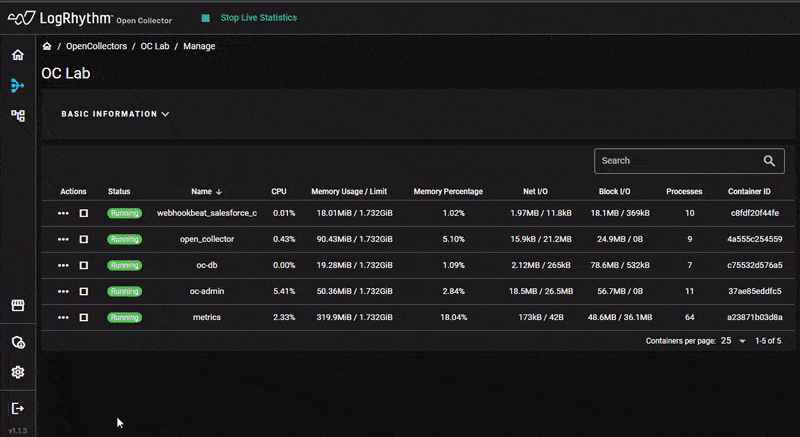
Task: Click the logout icon in sidebar
Action: point(18,408)
